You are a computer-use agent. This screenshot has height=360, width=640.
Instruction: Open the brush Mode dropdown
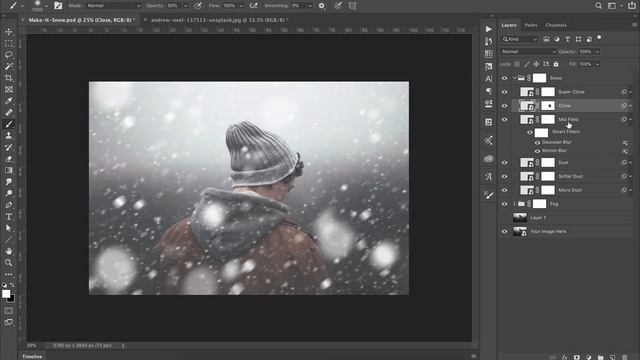click(x=113, y=6)
